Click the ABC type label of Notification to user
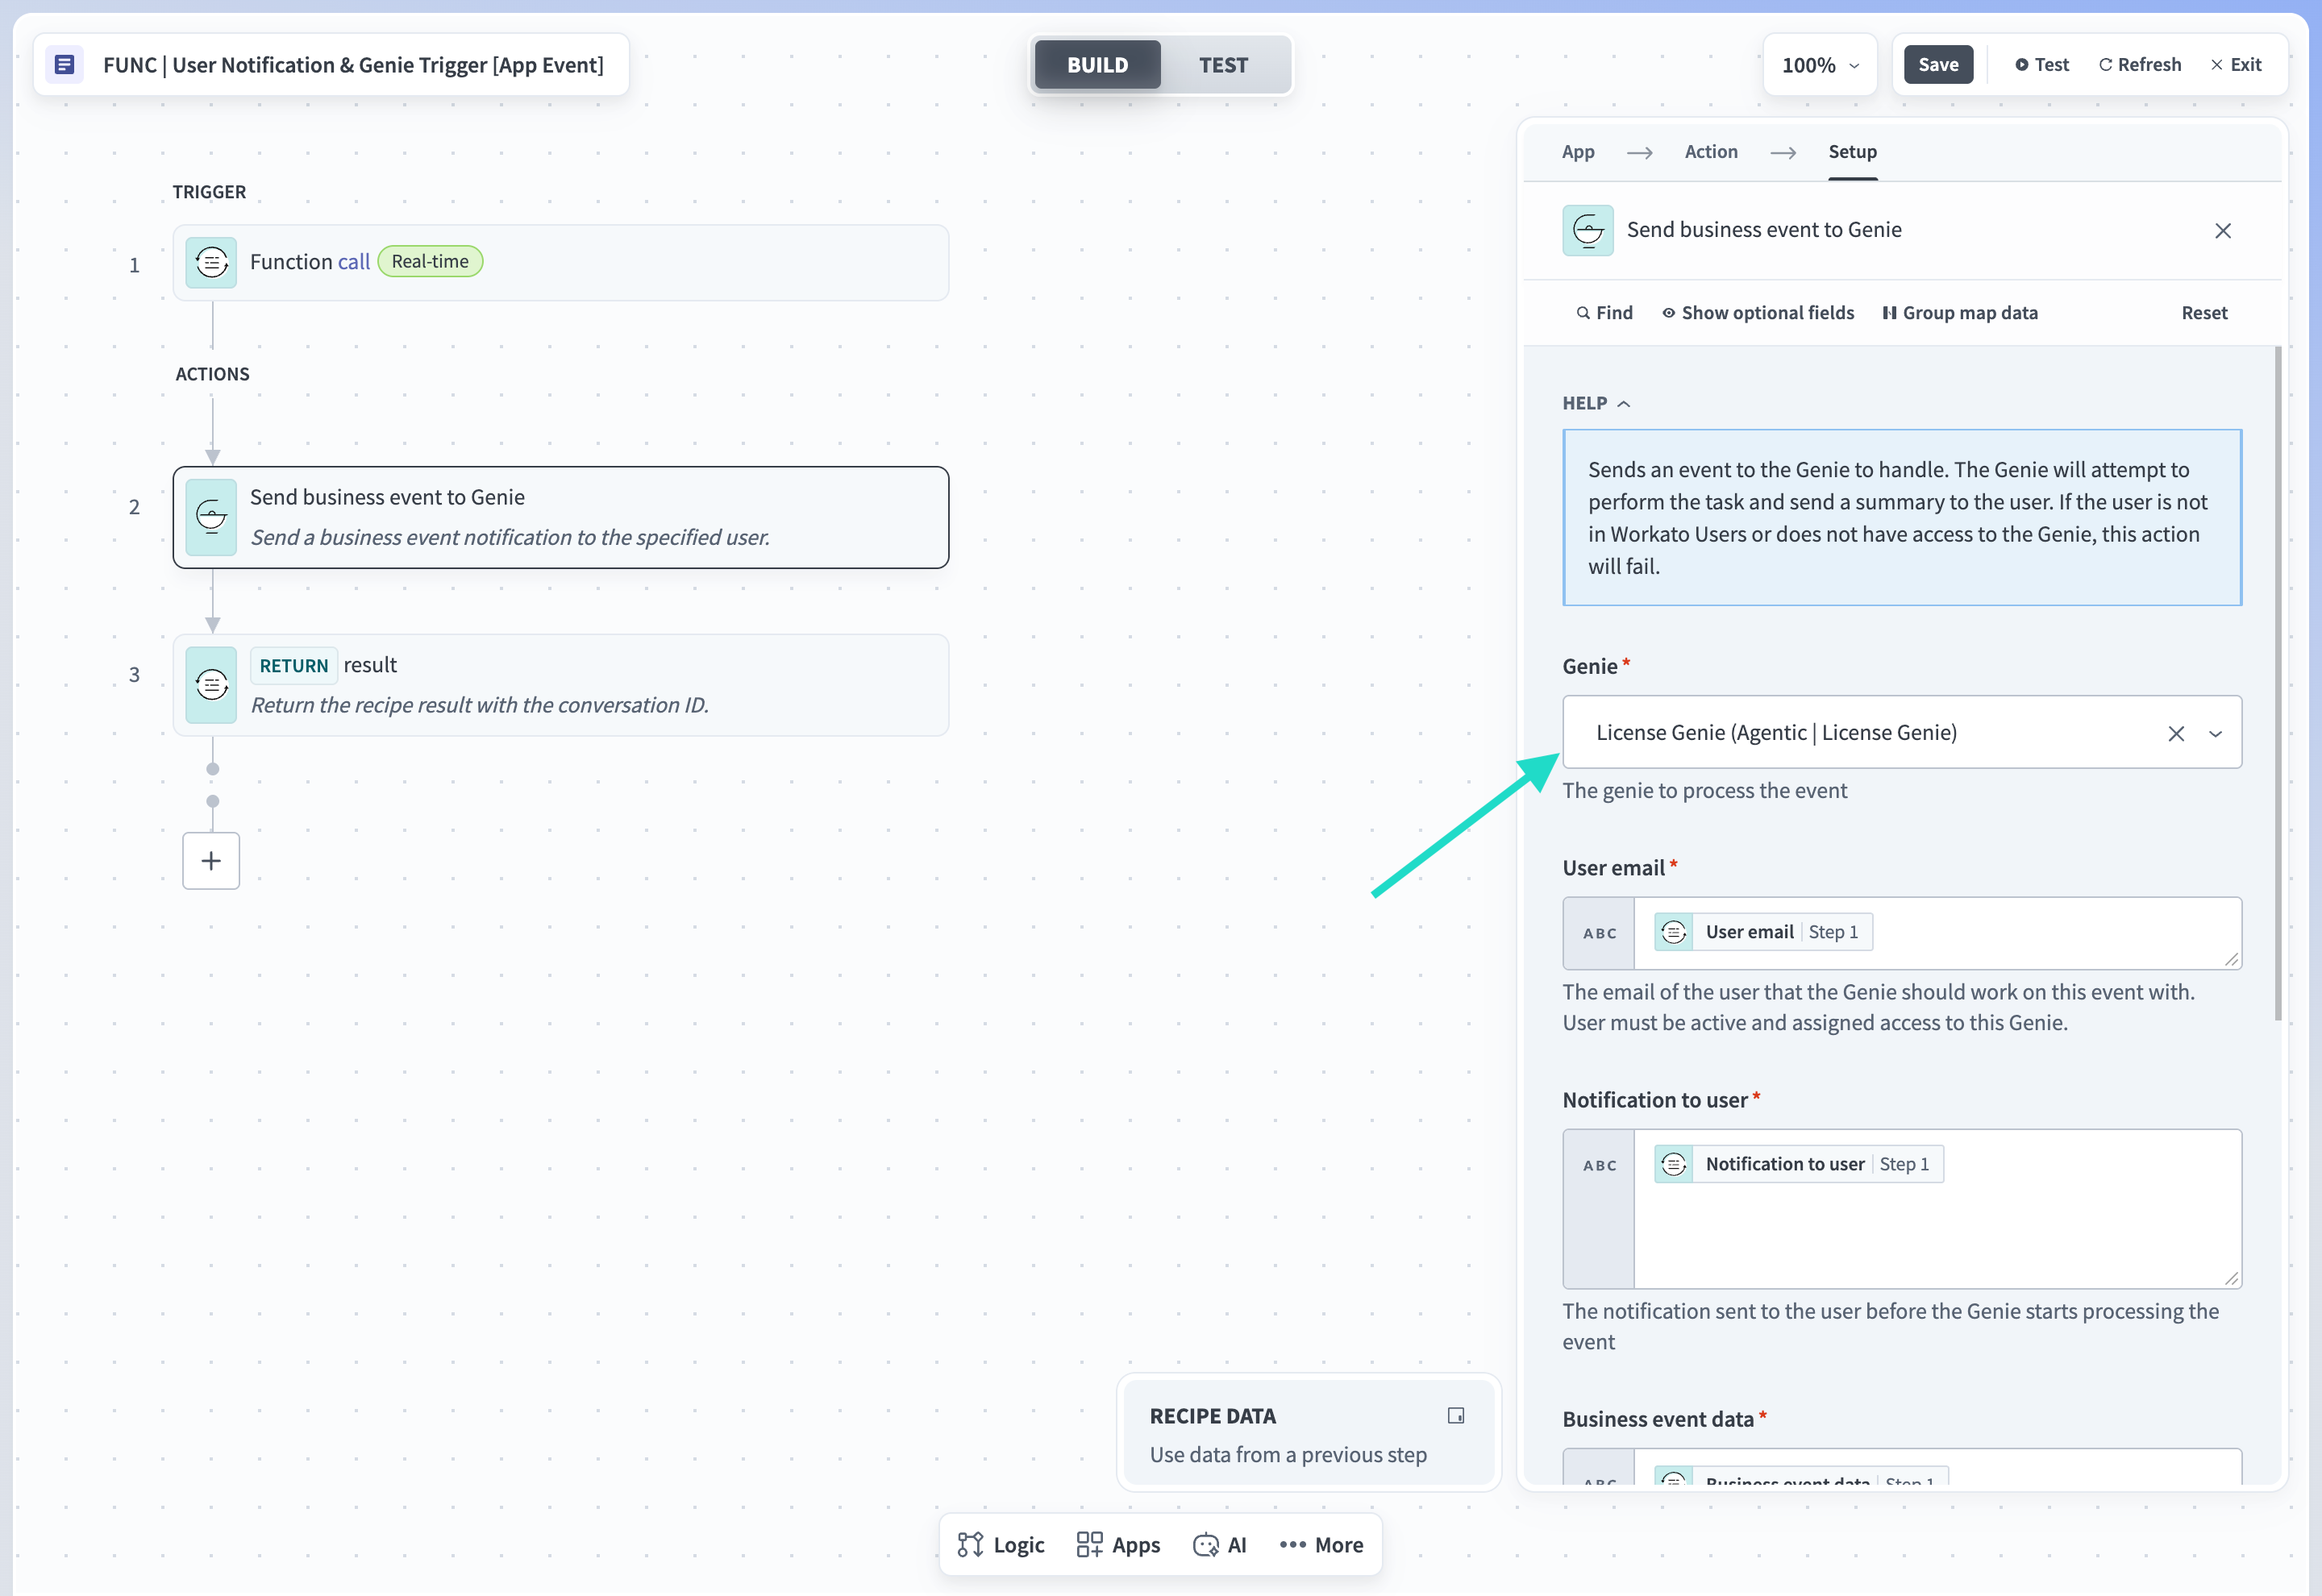Screen dimensions: 2322x1596 click(1599, 1165)
